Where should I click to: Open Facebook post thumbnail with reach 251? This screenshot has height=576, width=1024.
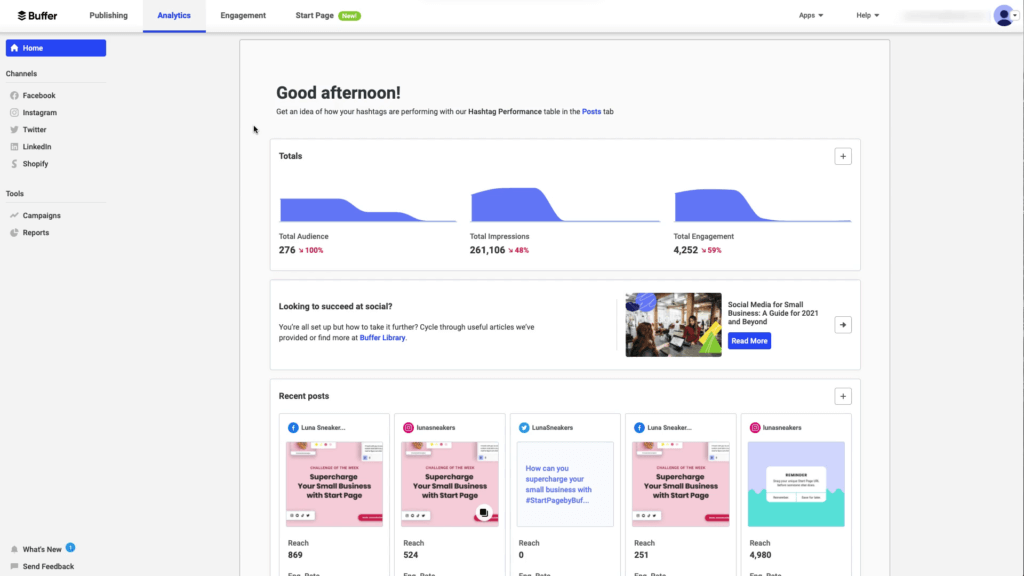pyautogui.click(x=680, y=484)
